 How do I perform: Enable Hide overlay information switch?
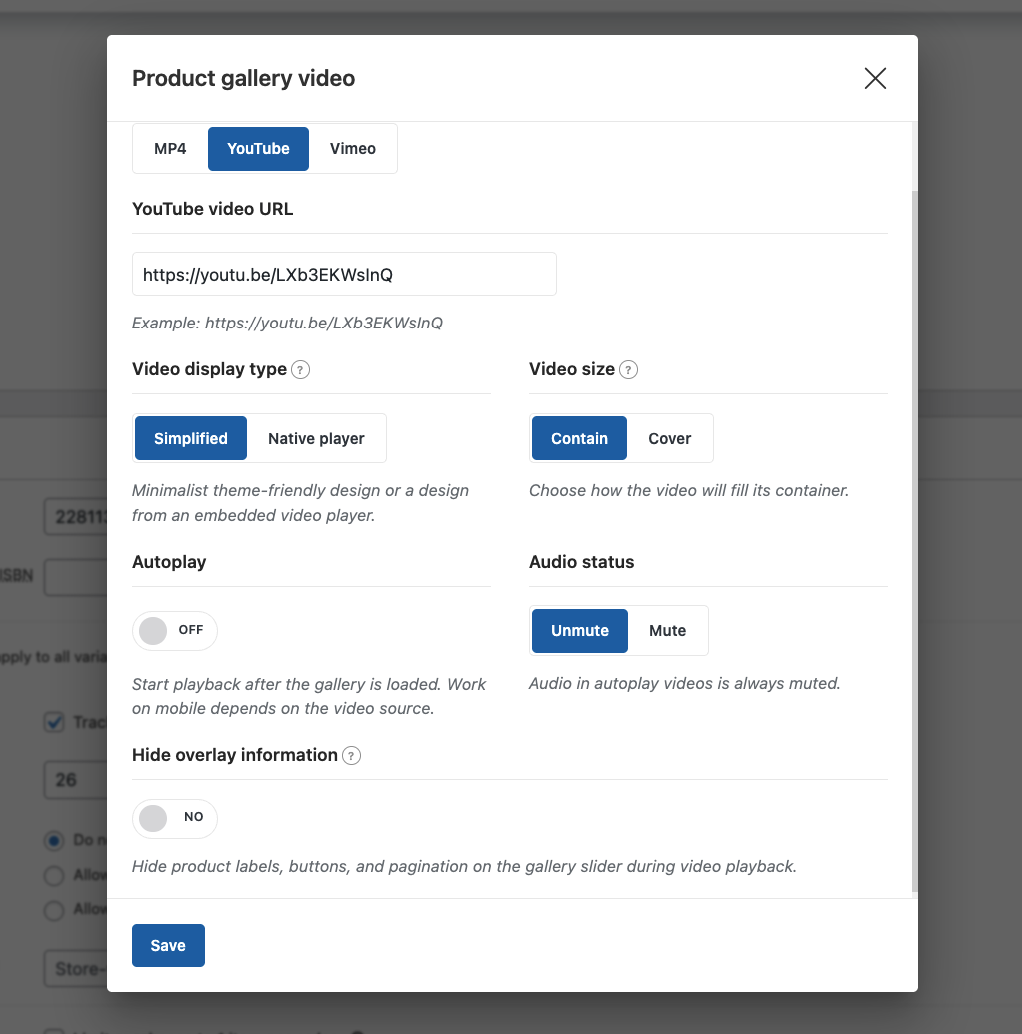(175, 819)
